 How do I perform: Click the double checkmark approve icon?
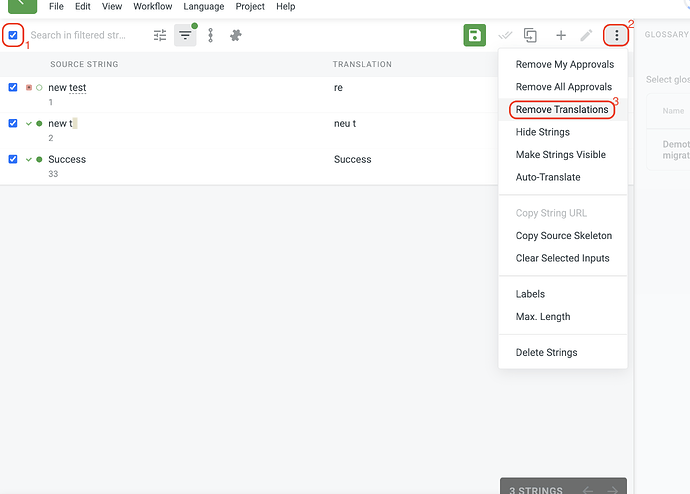[x=505, y=35]
